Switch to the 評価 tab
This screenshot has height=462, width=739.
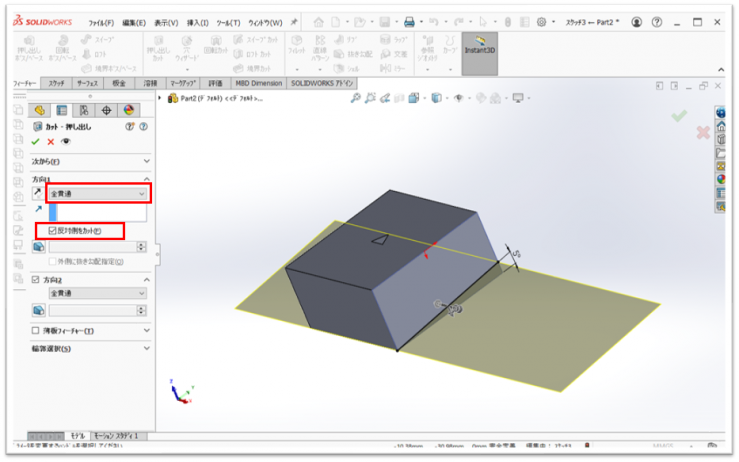214,84
